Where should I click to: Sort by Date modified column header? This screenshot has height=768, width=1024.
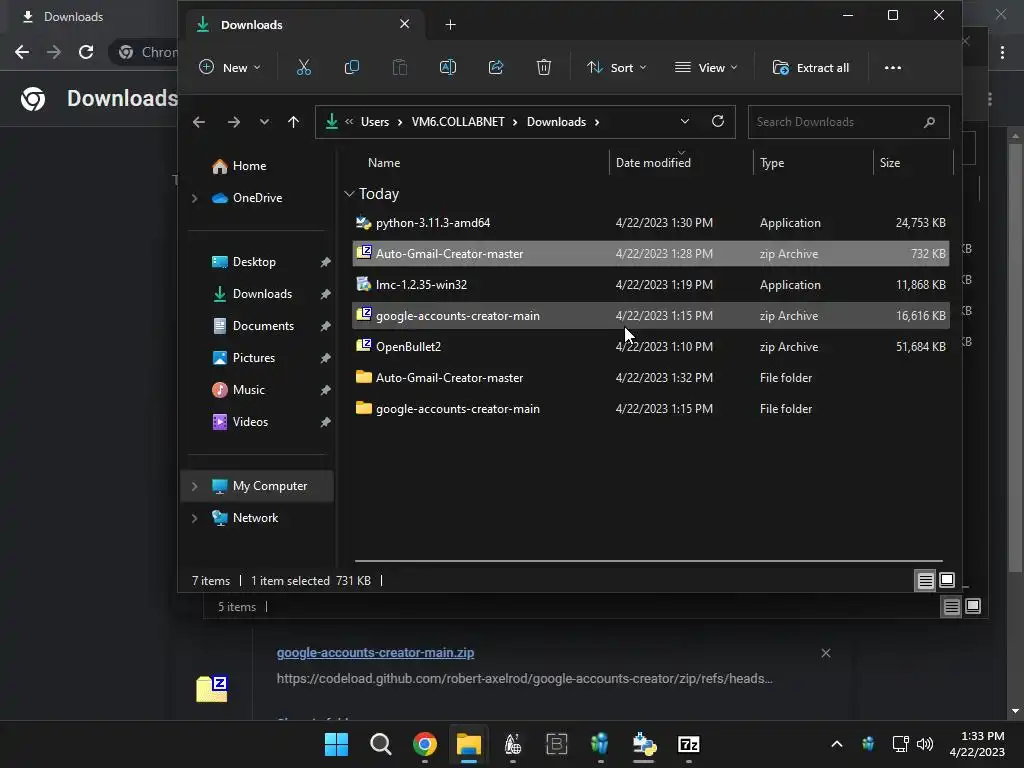tap(653, 163)
